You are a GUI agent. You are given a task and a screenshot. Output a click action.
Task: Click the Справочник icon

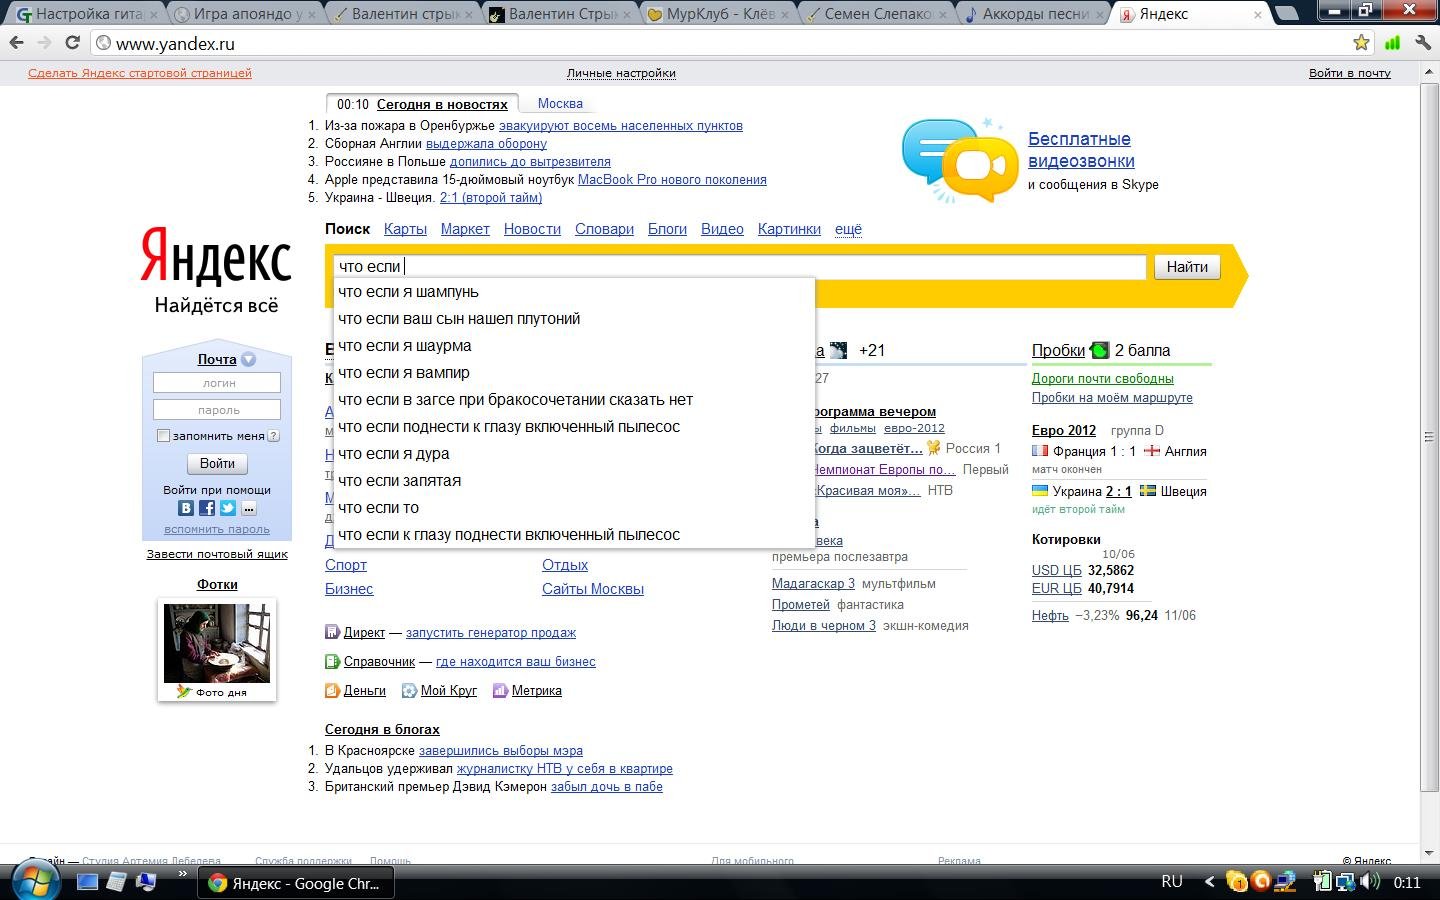point(332,661)
